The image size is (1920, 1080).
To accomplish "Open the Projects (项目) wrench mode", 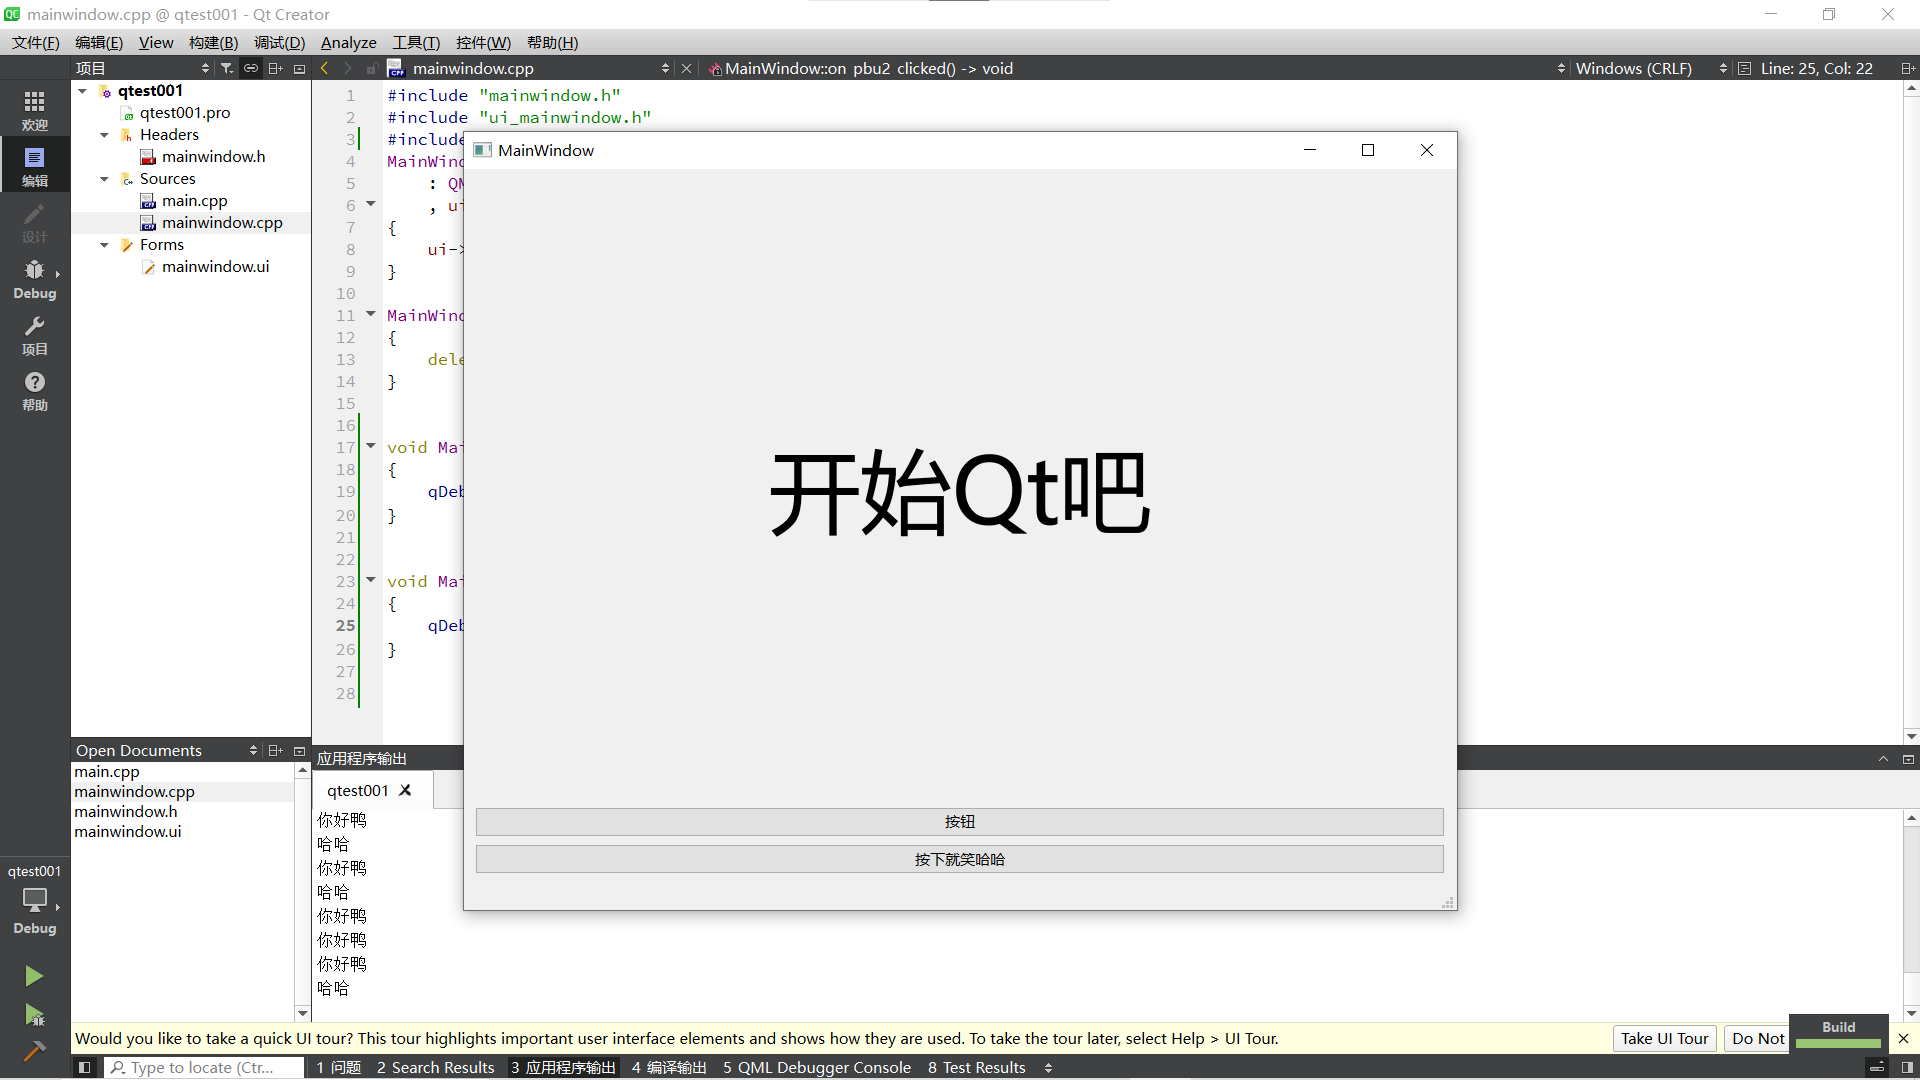I will [34, 335].
